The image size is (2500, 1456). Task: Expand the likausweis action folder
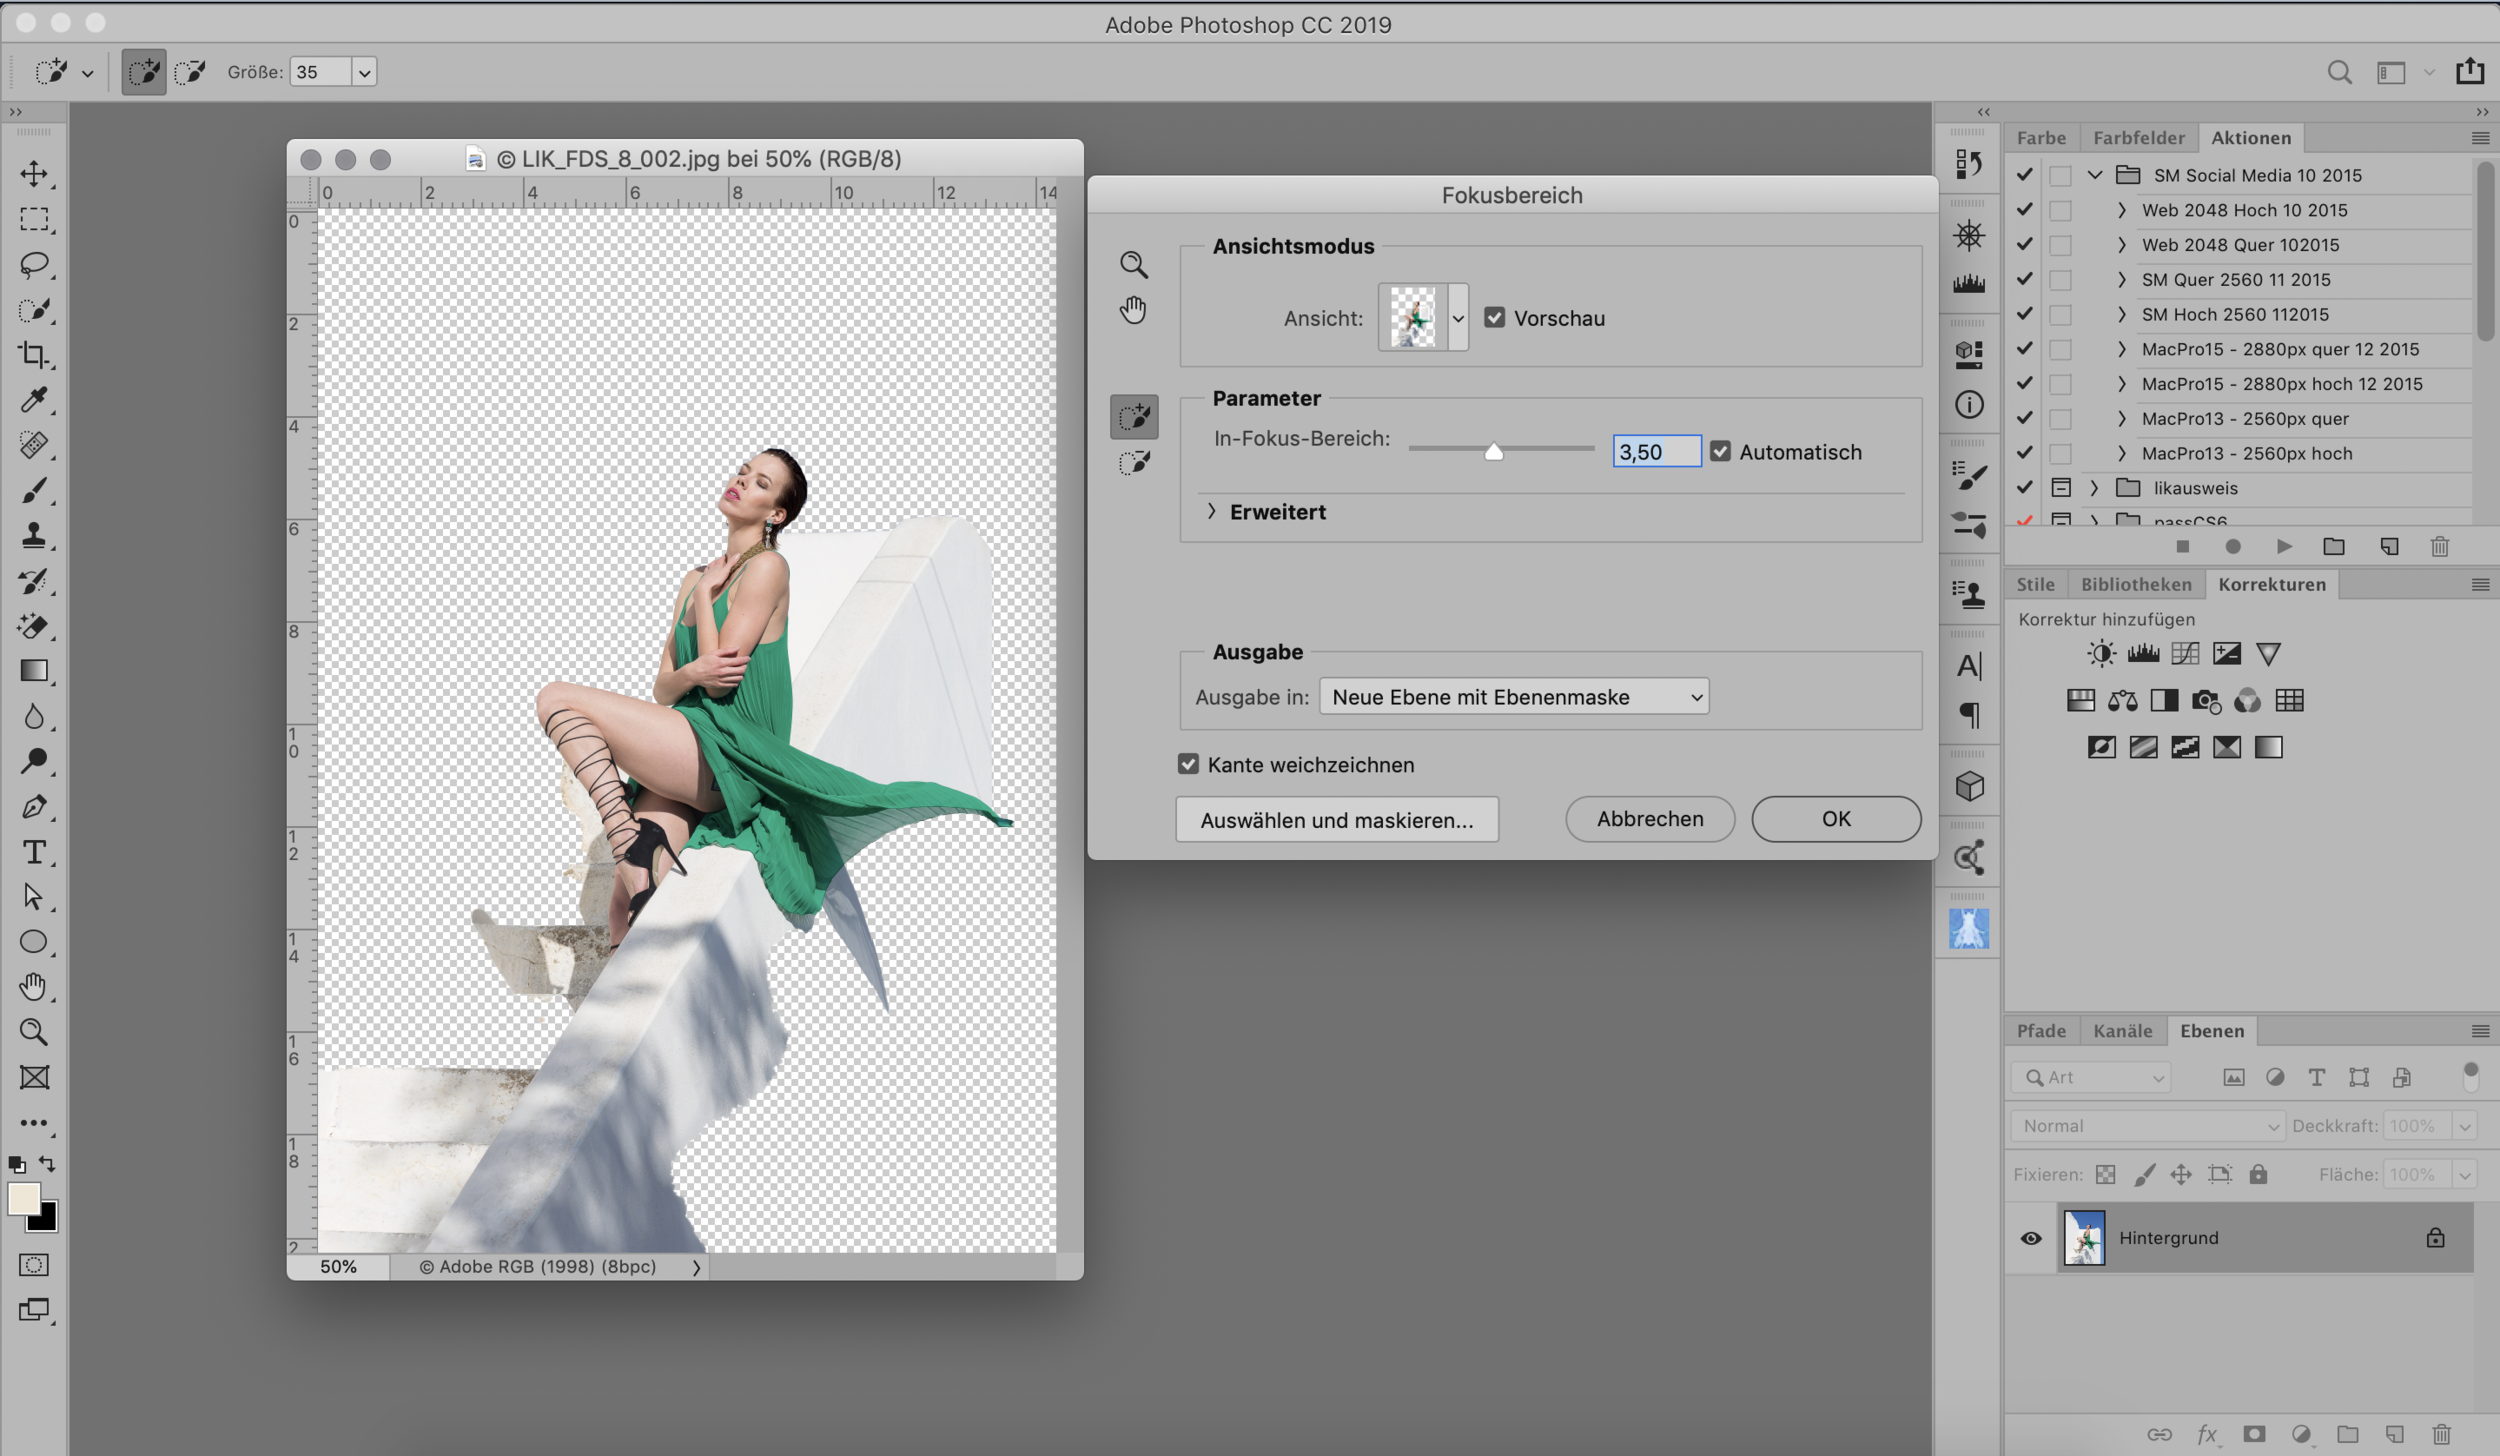[x=2094, y=488]
